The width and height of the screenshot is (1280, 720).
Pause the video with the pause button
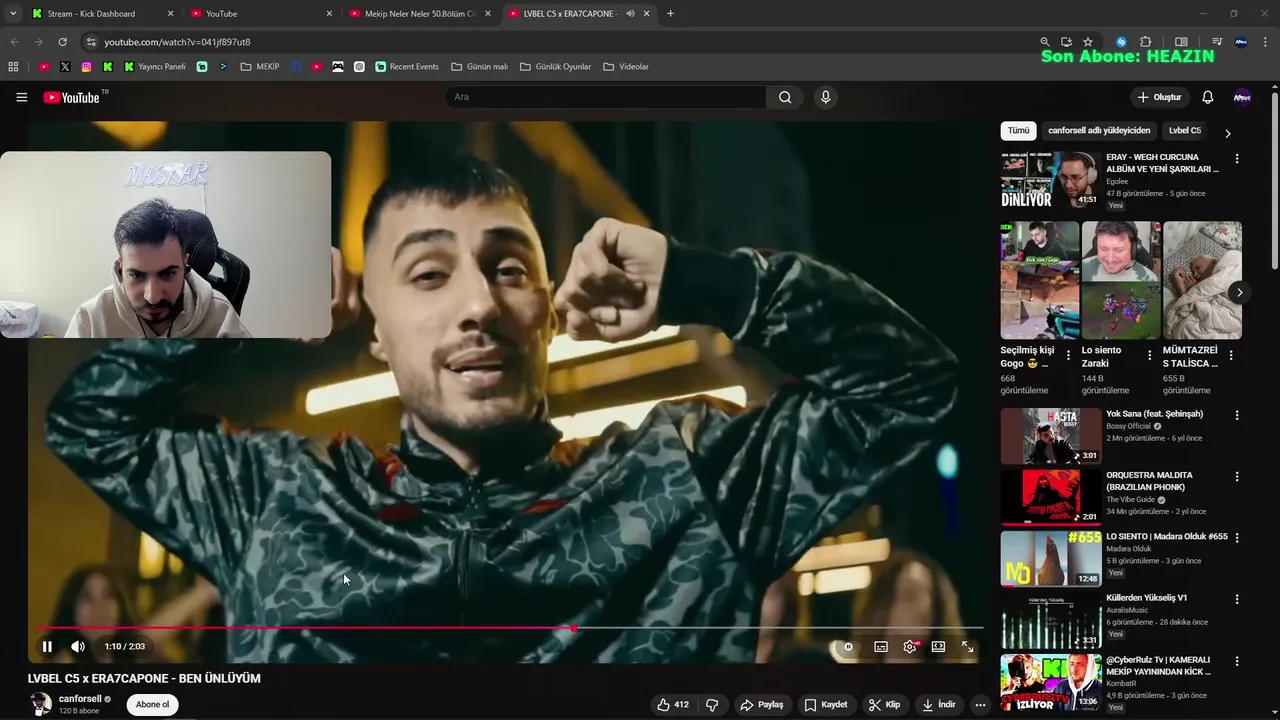tap(47, 647)
